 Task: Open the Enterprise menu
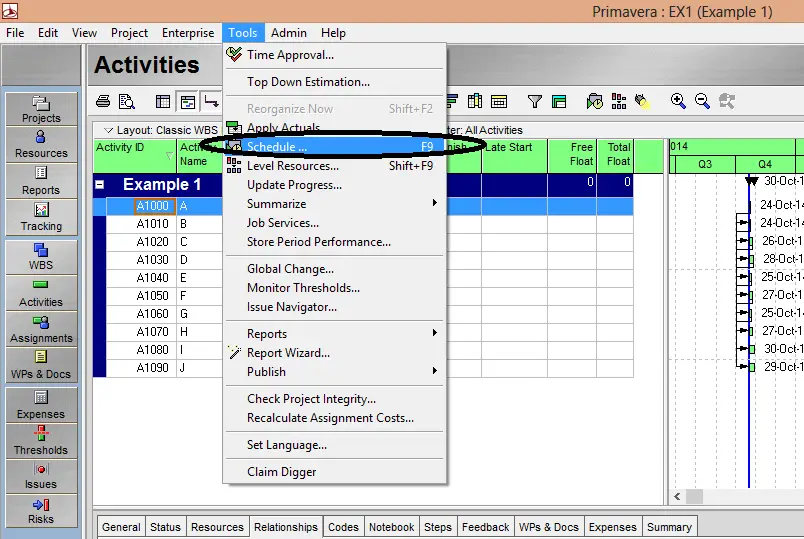tap(188, 33)
